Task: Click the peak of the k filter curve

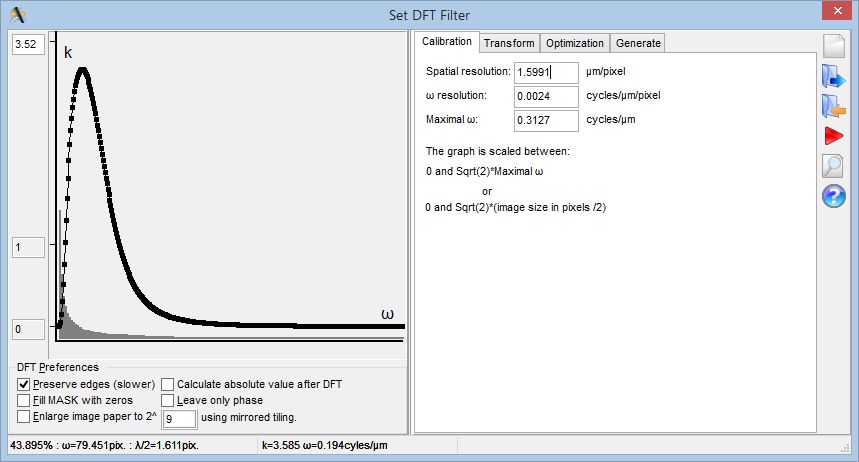Action: 83,70
